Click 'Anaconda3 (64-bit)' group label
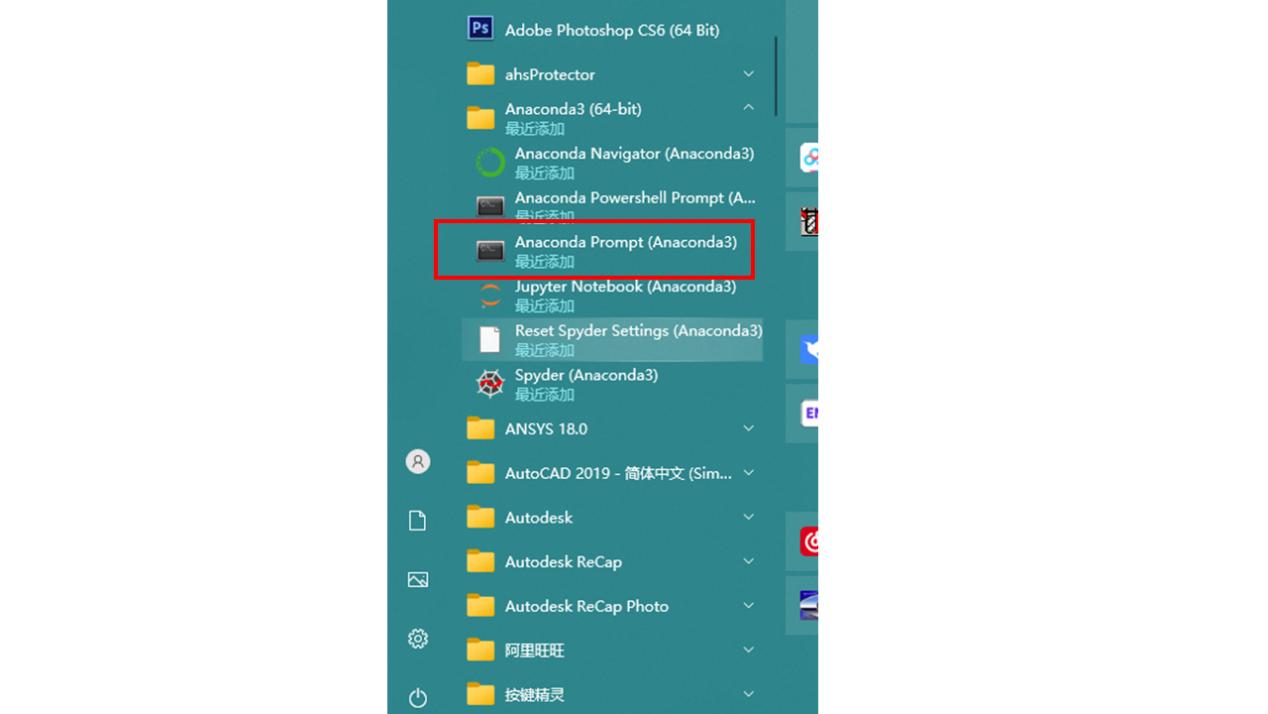 click(573, 109)
